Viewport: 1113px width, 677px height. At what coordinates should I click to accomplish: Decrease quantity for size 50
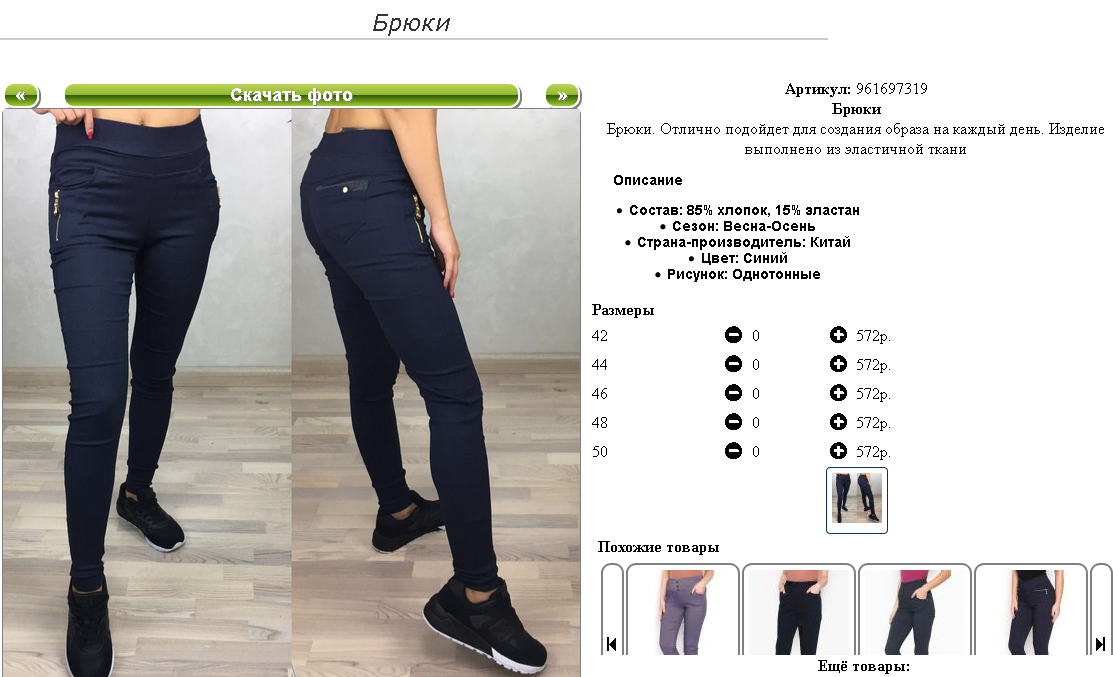(x=733, y=451)
